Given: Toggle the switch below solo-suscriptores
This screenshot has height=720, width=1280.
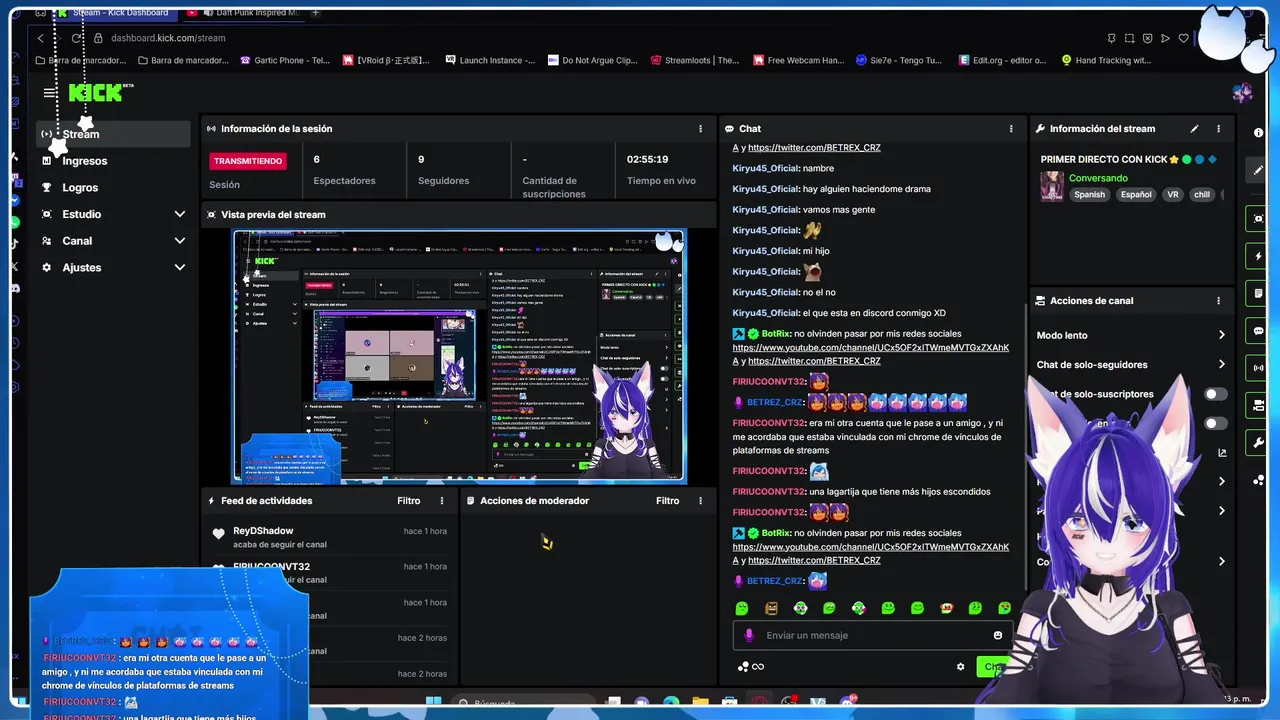Looking at the screenshot, I should [x=1215, y=424].
